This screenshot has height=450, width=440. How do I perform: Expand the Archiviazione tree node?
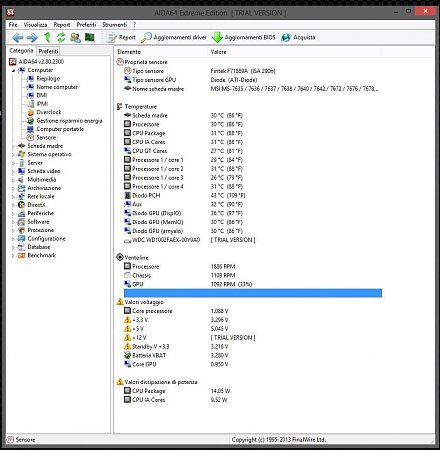(x=13, y=188)
